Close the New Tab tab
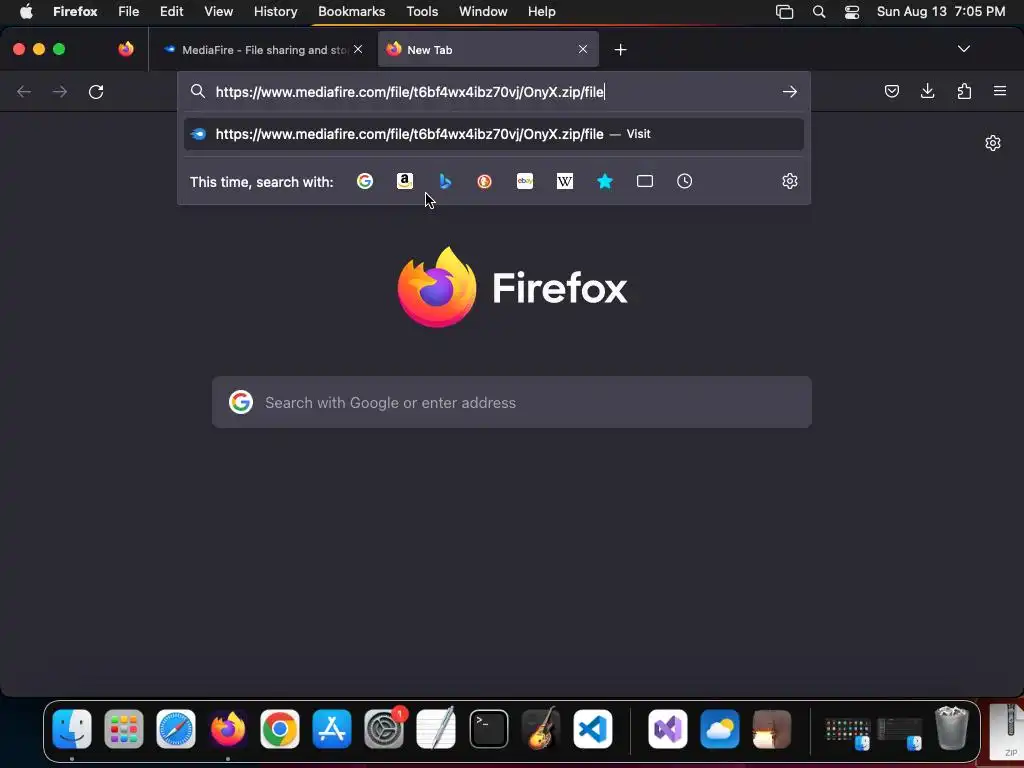 (583, 50)
